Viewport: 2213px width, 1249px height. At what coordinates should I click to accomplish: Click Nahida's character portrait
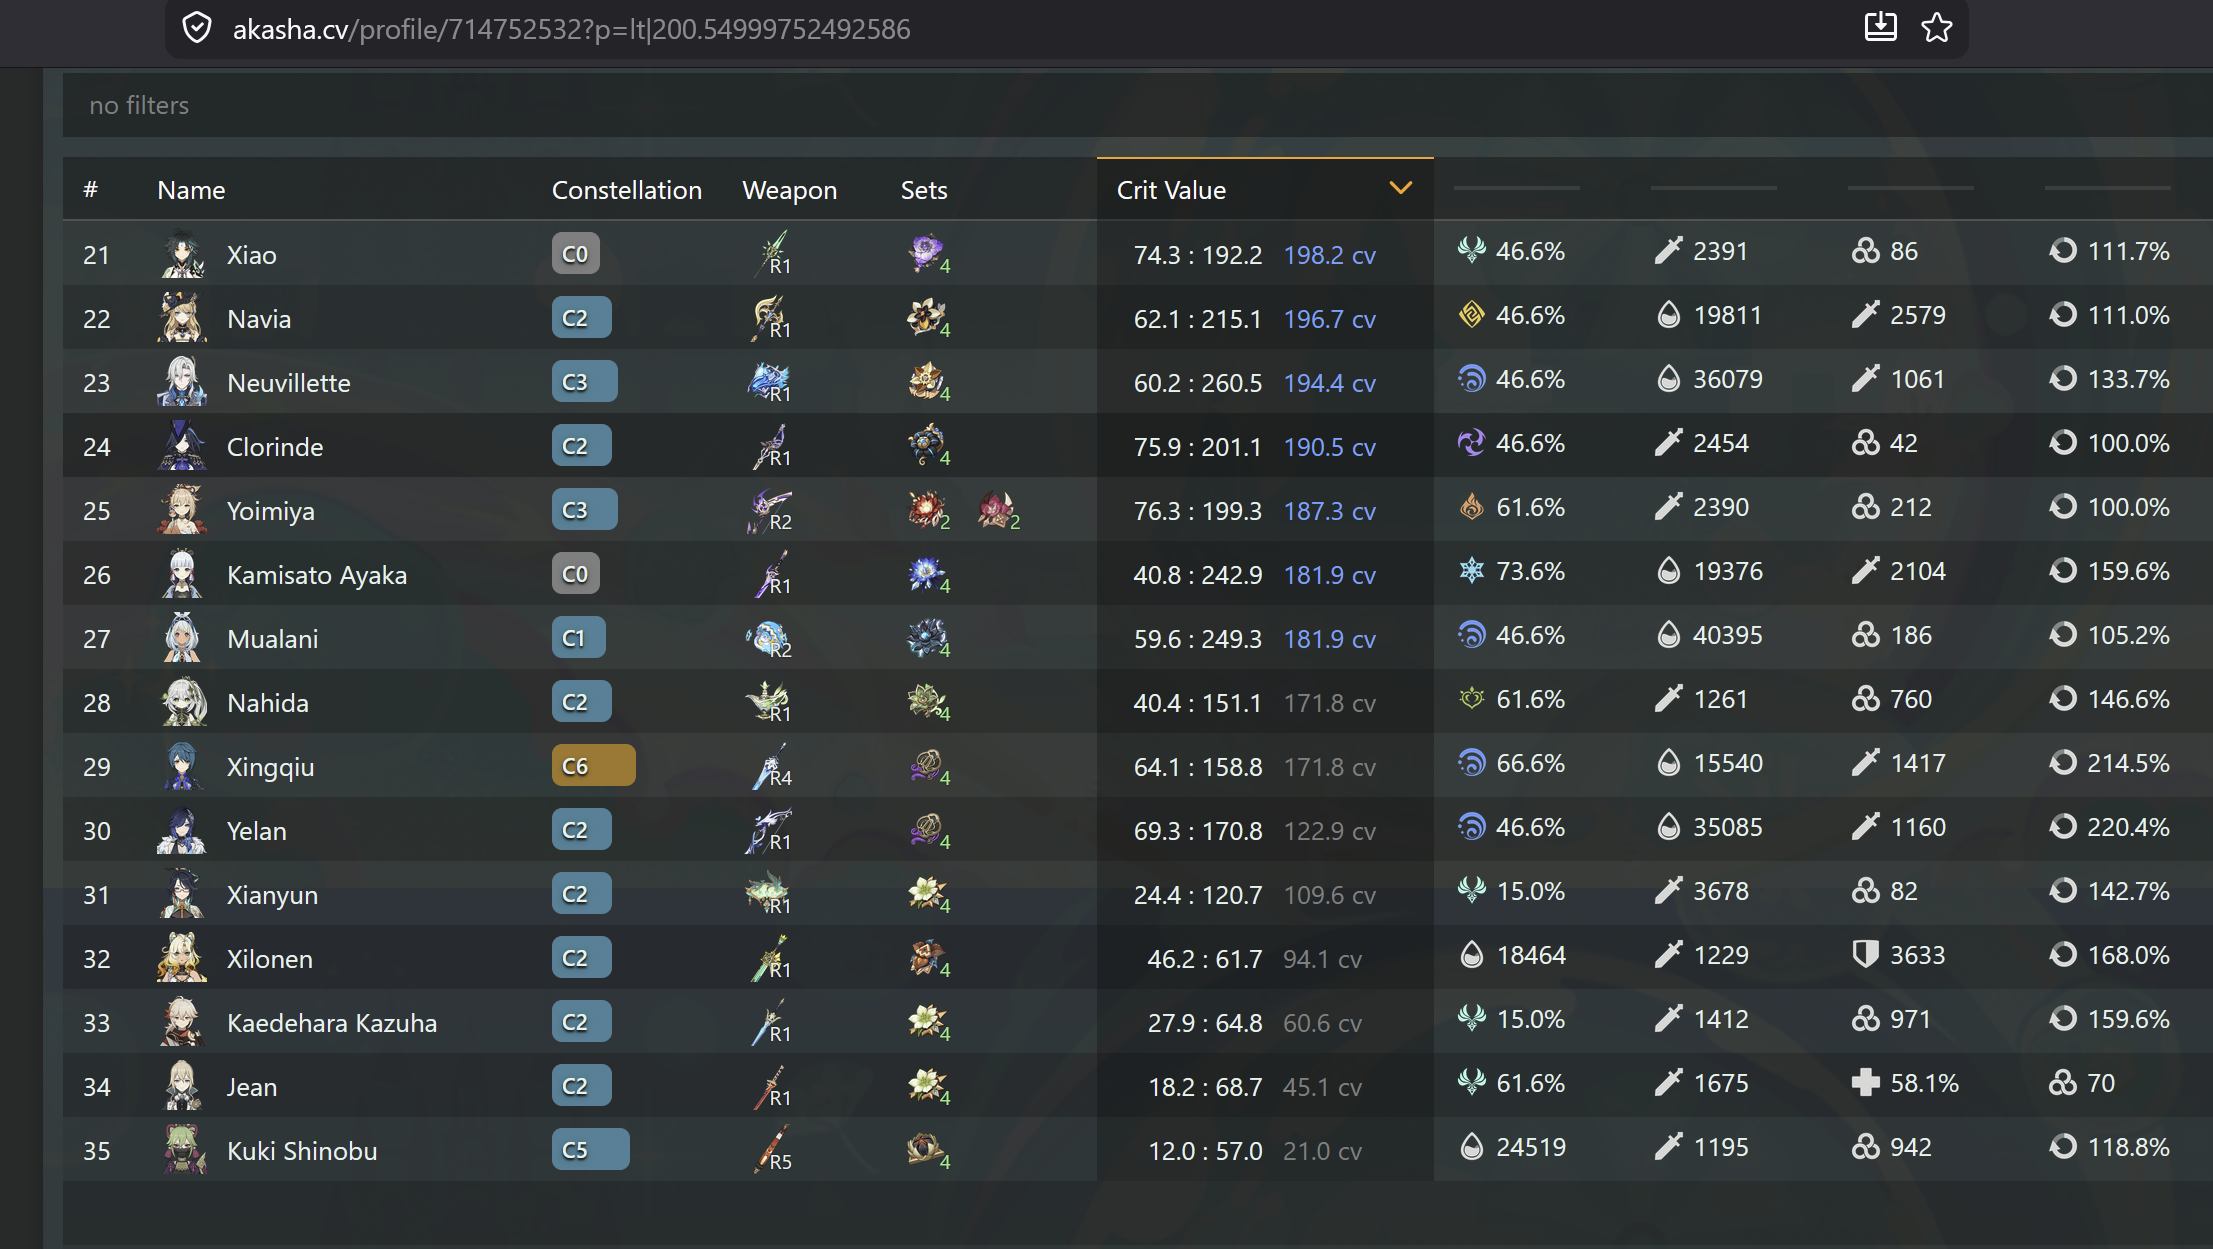coord(183,702)
